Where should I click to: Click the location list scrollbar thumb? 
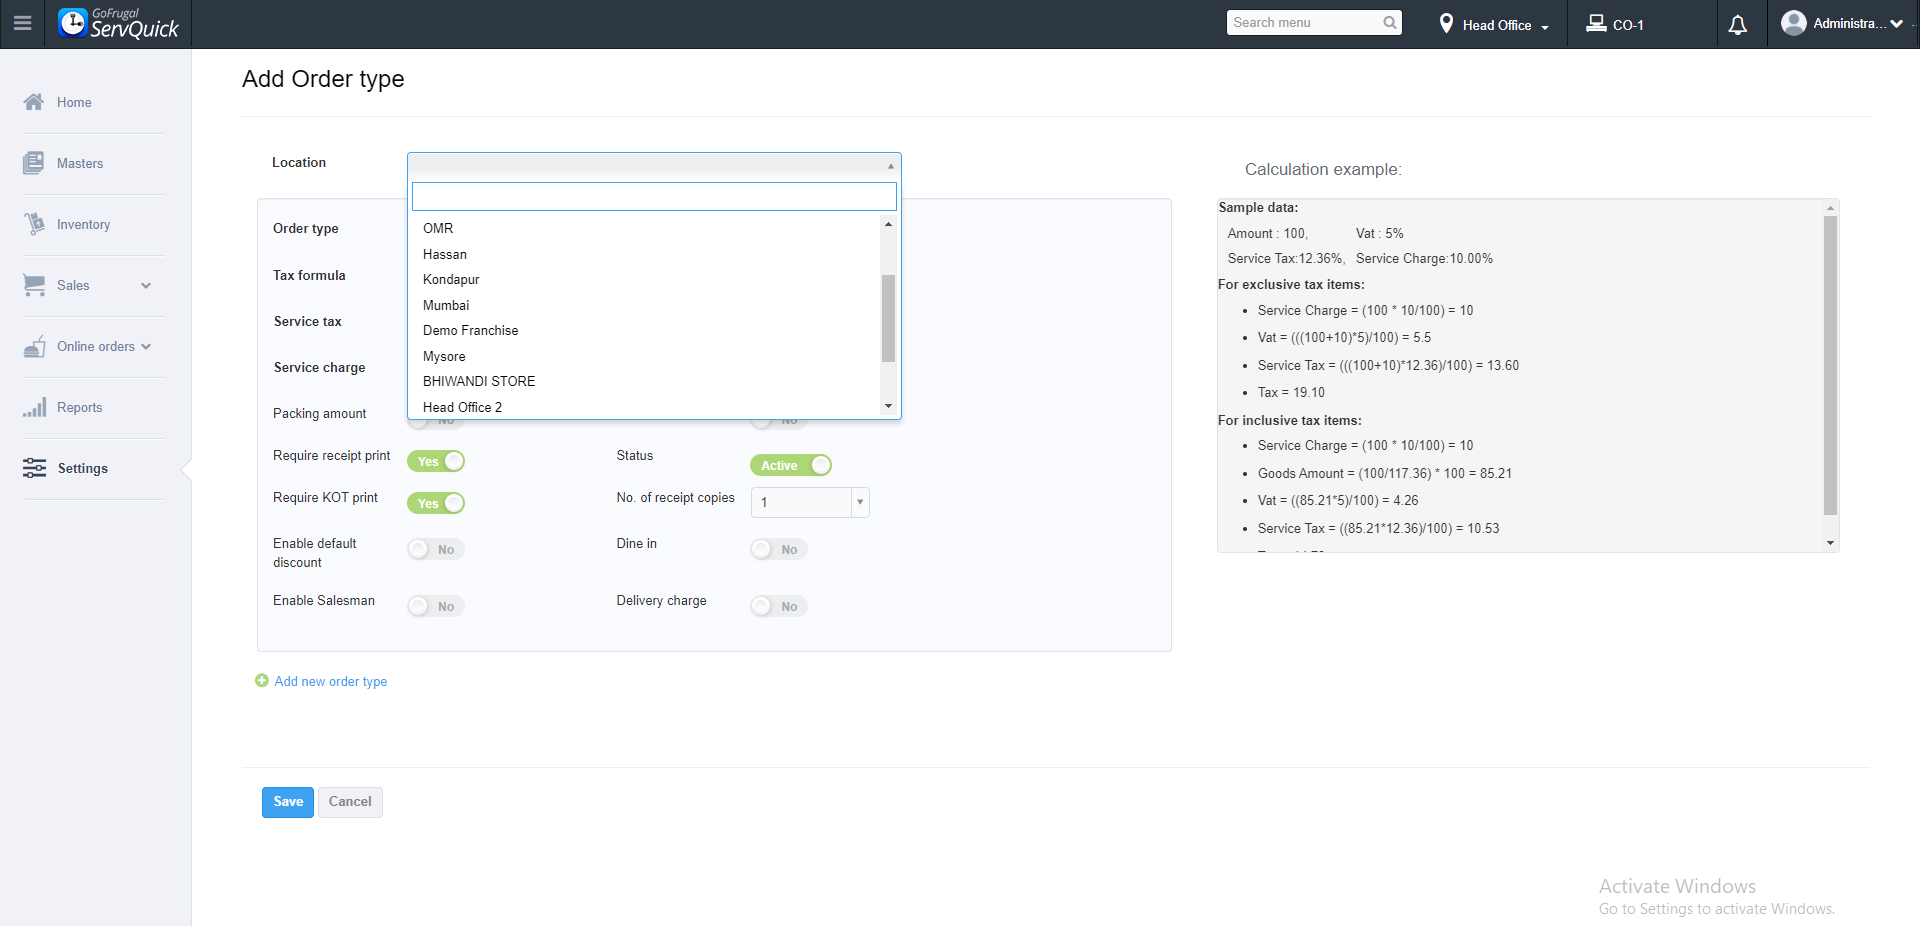tap(888, 318)
